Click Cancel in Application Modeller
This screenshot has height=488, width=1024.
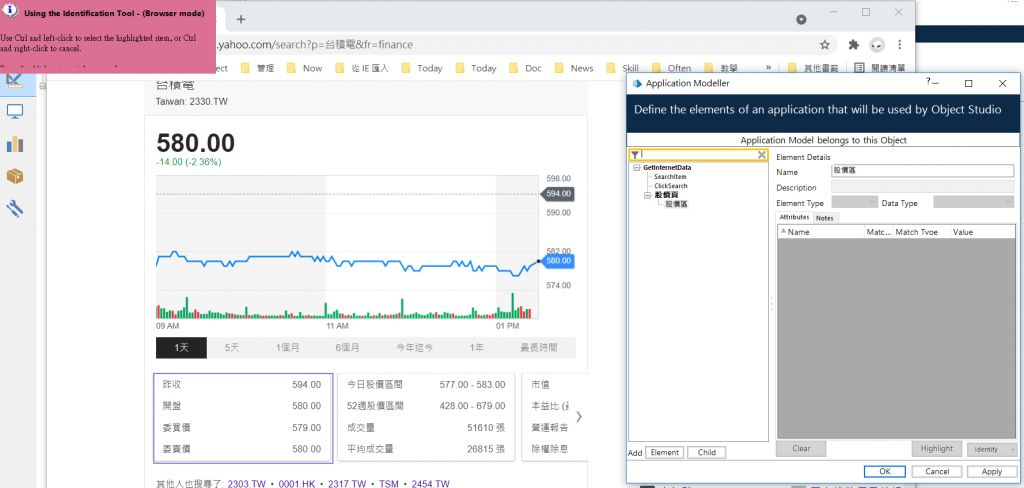click(937, 472)
